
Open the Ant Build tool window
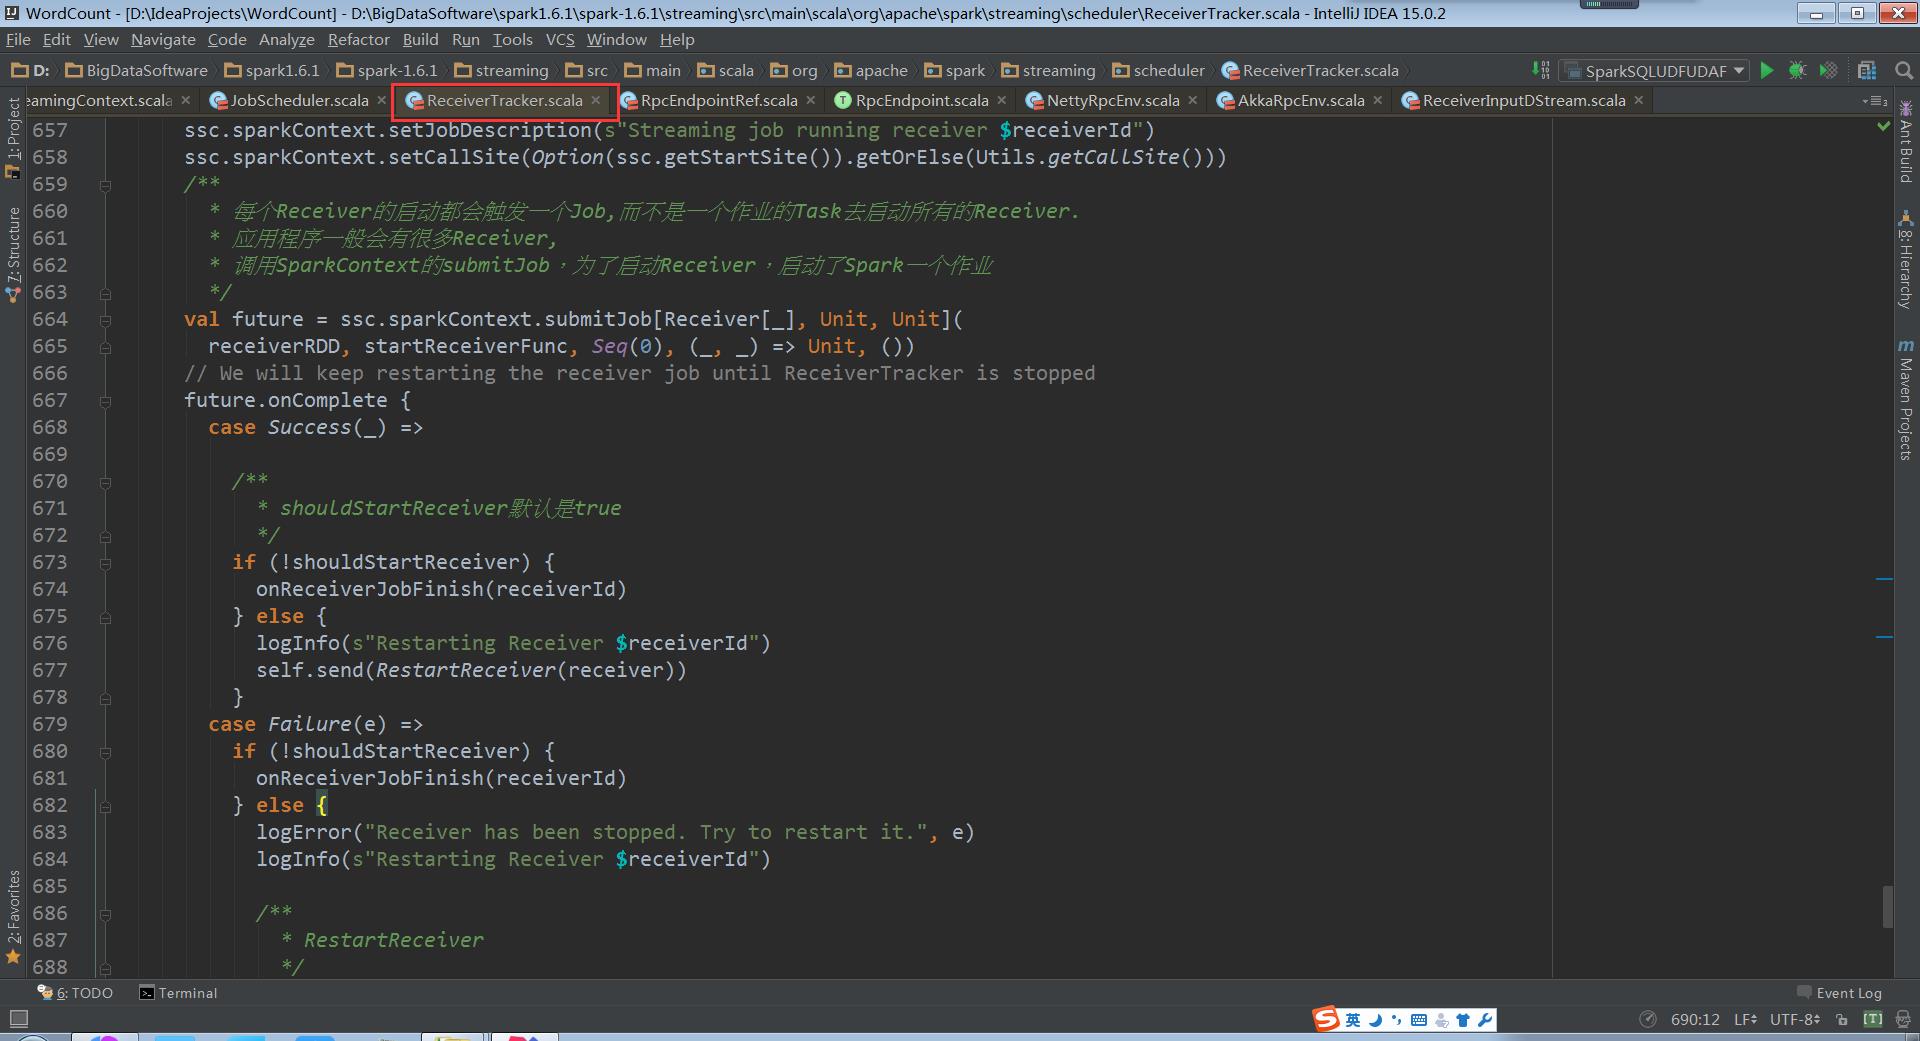(x=1906, y=141)
